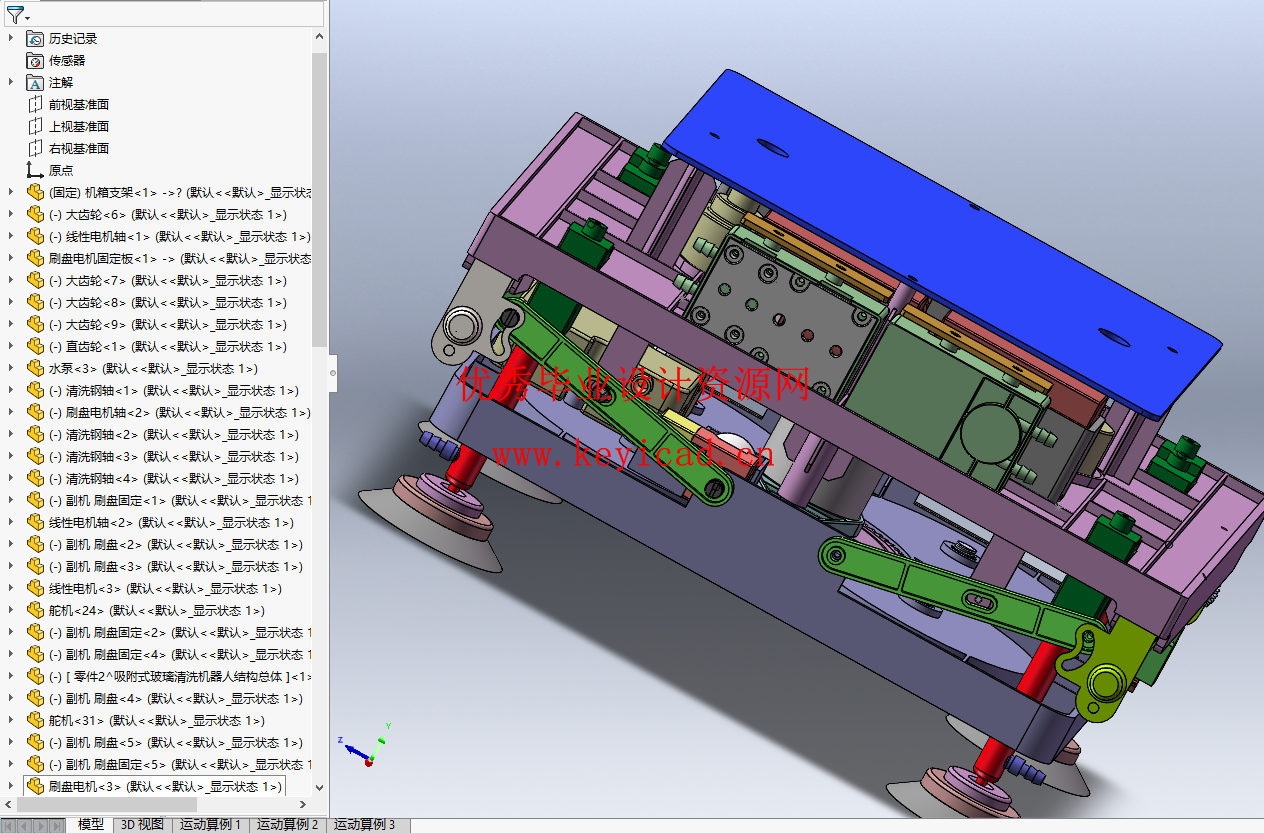The image size is (1264, 833).
Task: Open the 3D 视图 tab
Action: point(143,825)
